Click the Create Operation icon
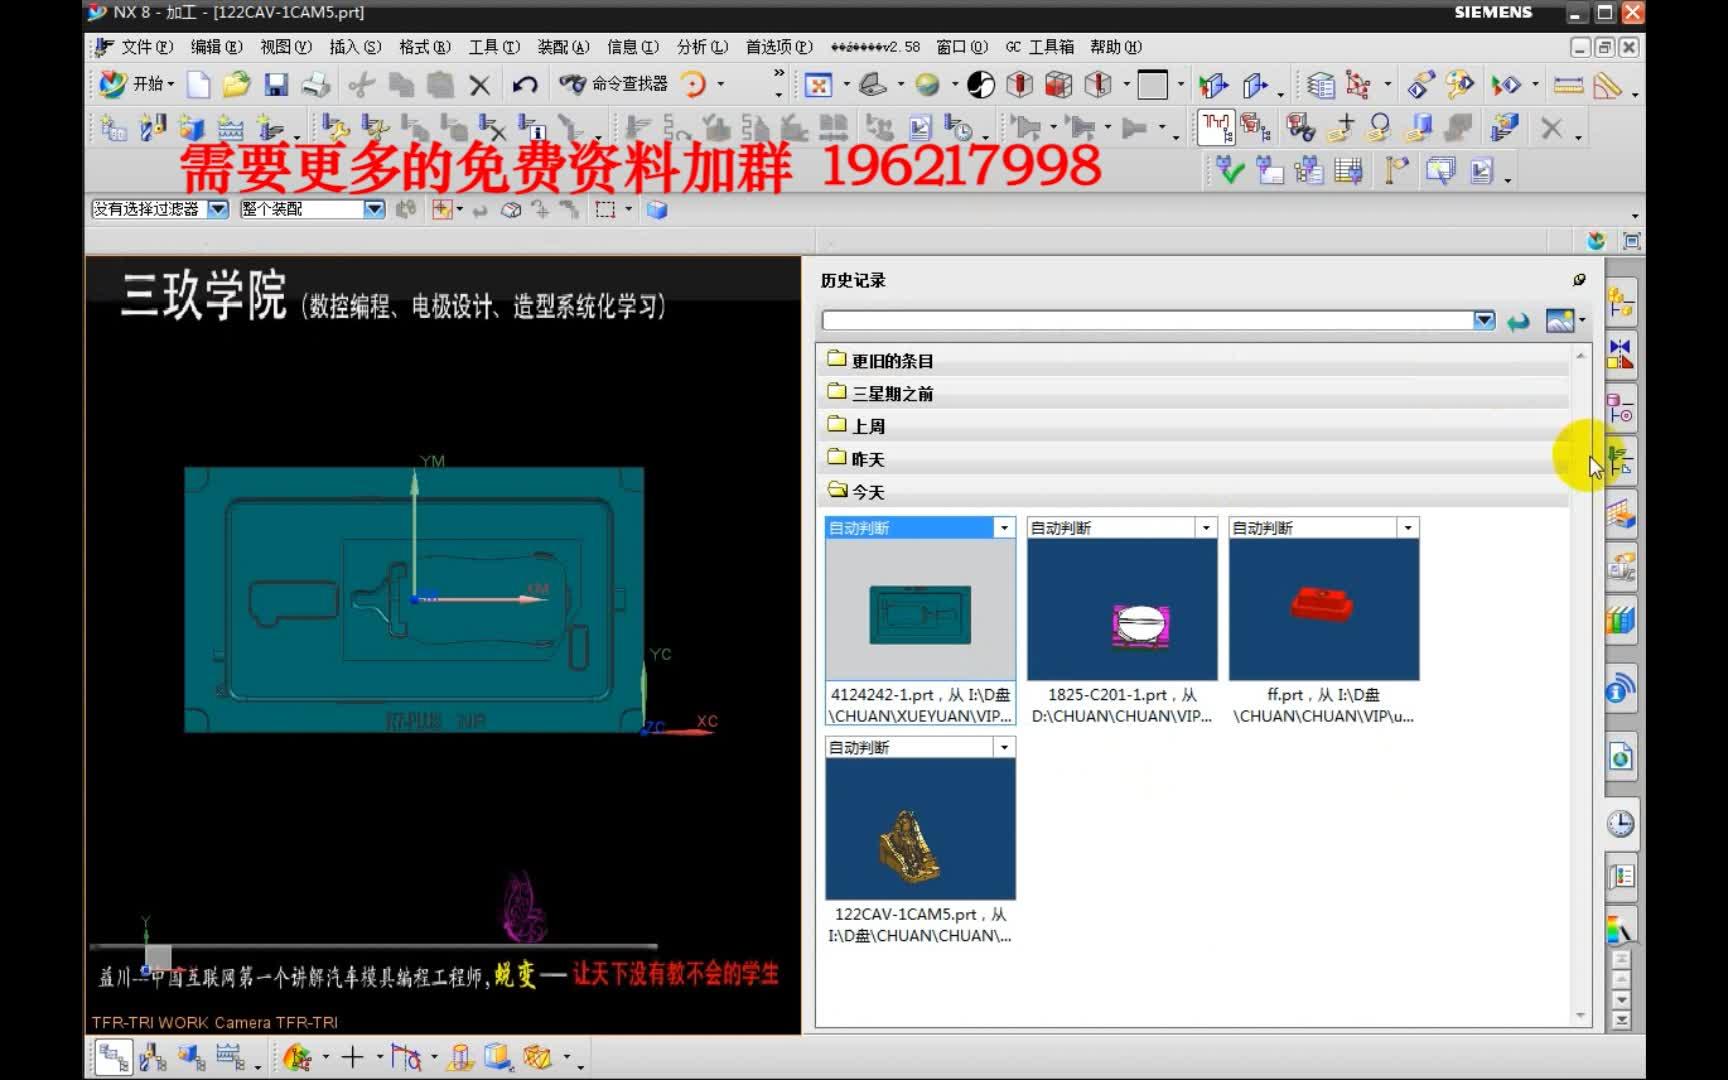The height and width of the screenshot is (1080, 1728). tap(270, 128)
